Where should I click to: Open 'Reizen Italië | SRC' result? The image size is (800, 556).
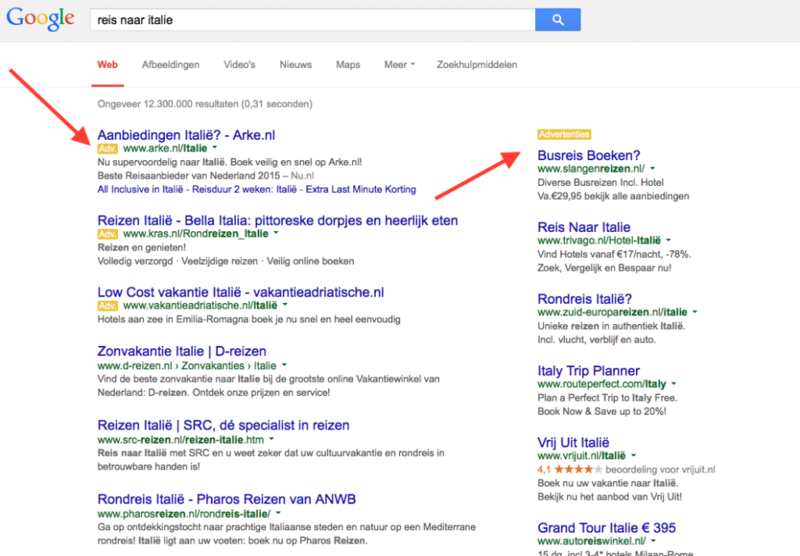(x=223, y=425)
